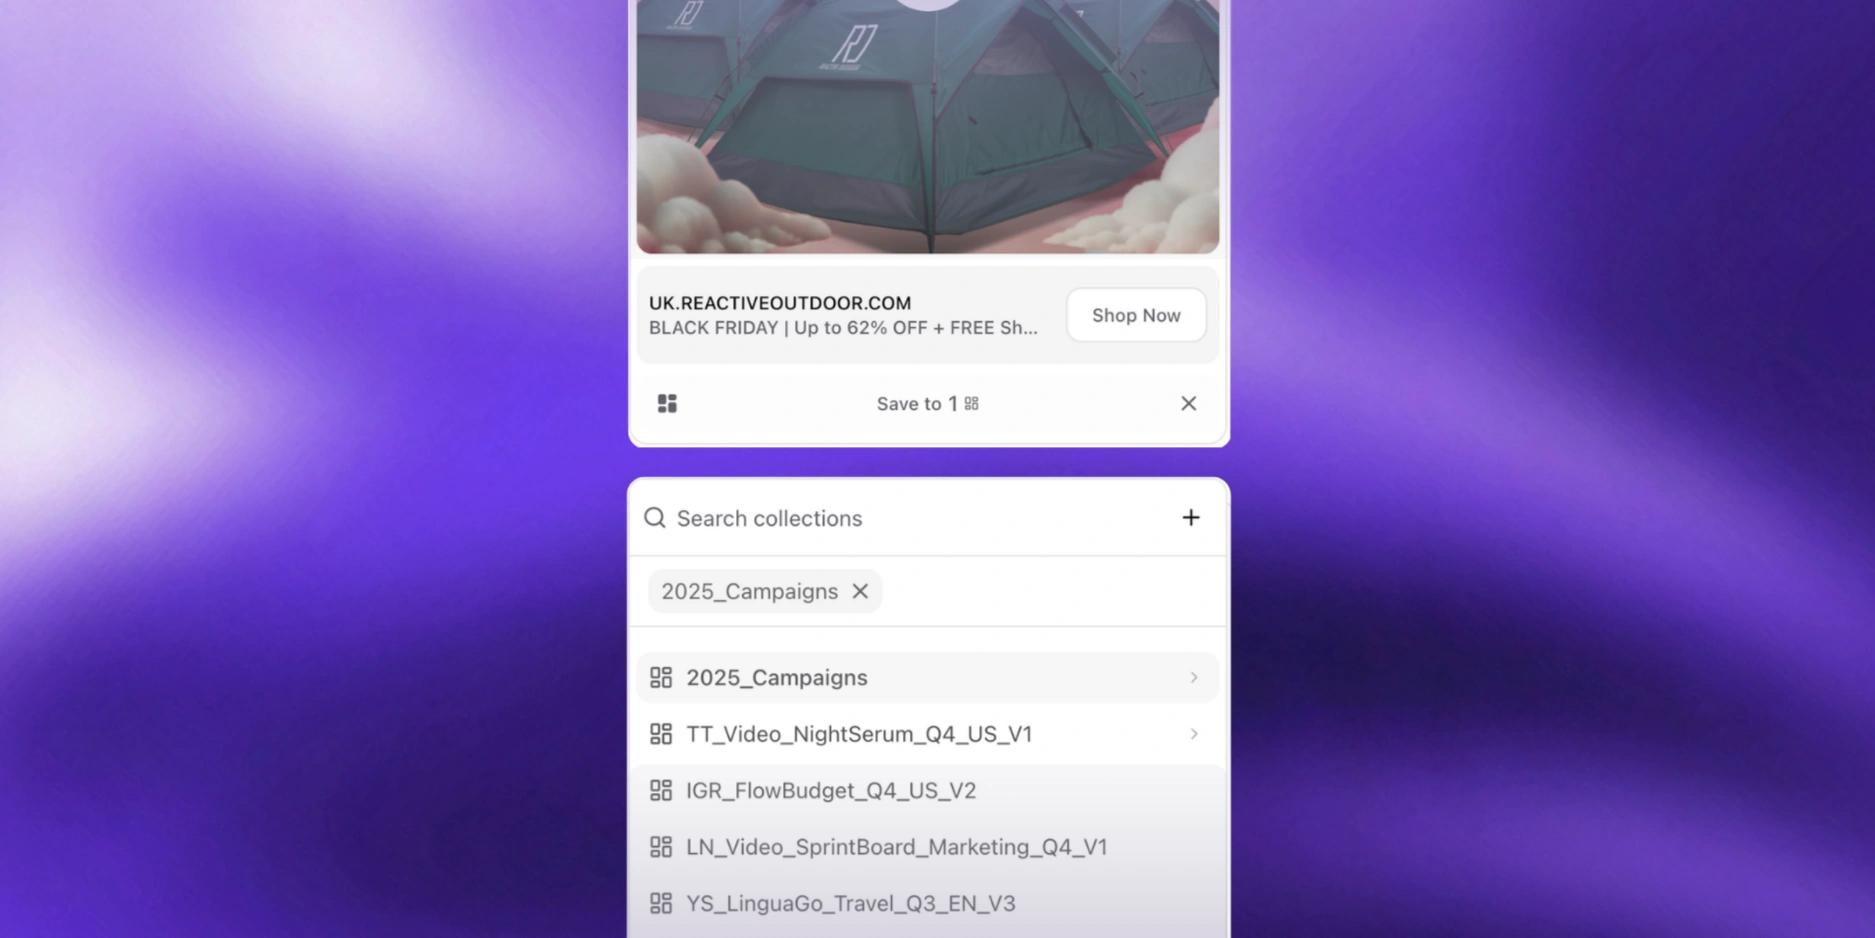The image size is (1875, 938).
Task: Remove the 2025_Campaigns tag chip
Action: coord(860,591)
